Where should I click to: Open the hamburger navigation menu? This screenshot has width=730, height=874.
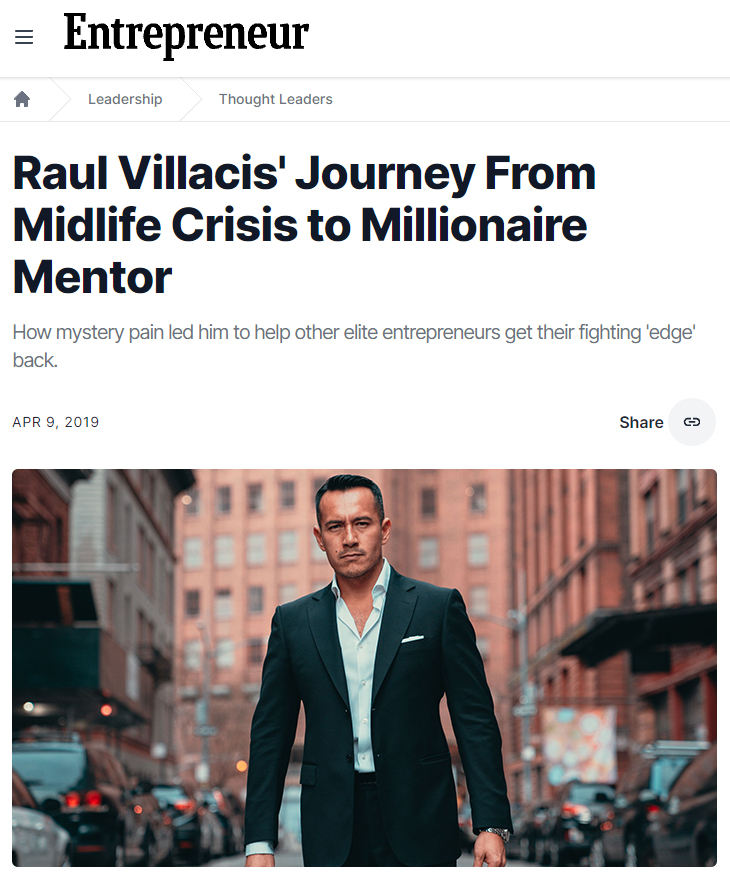24,37
